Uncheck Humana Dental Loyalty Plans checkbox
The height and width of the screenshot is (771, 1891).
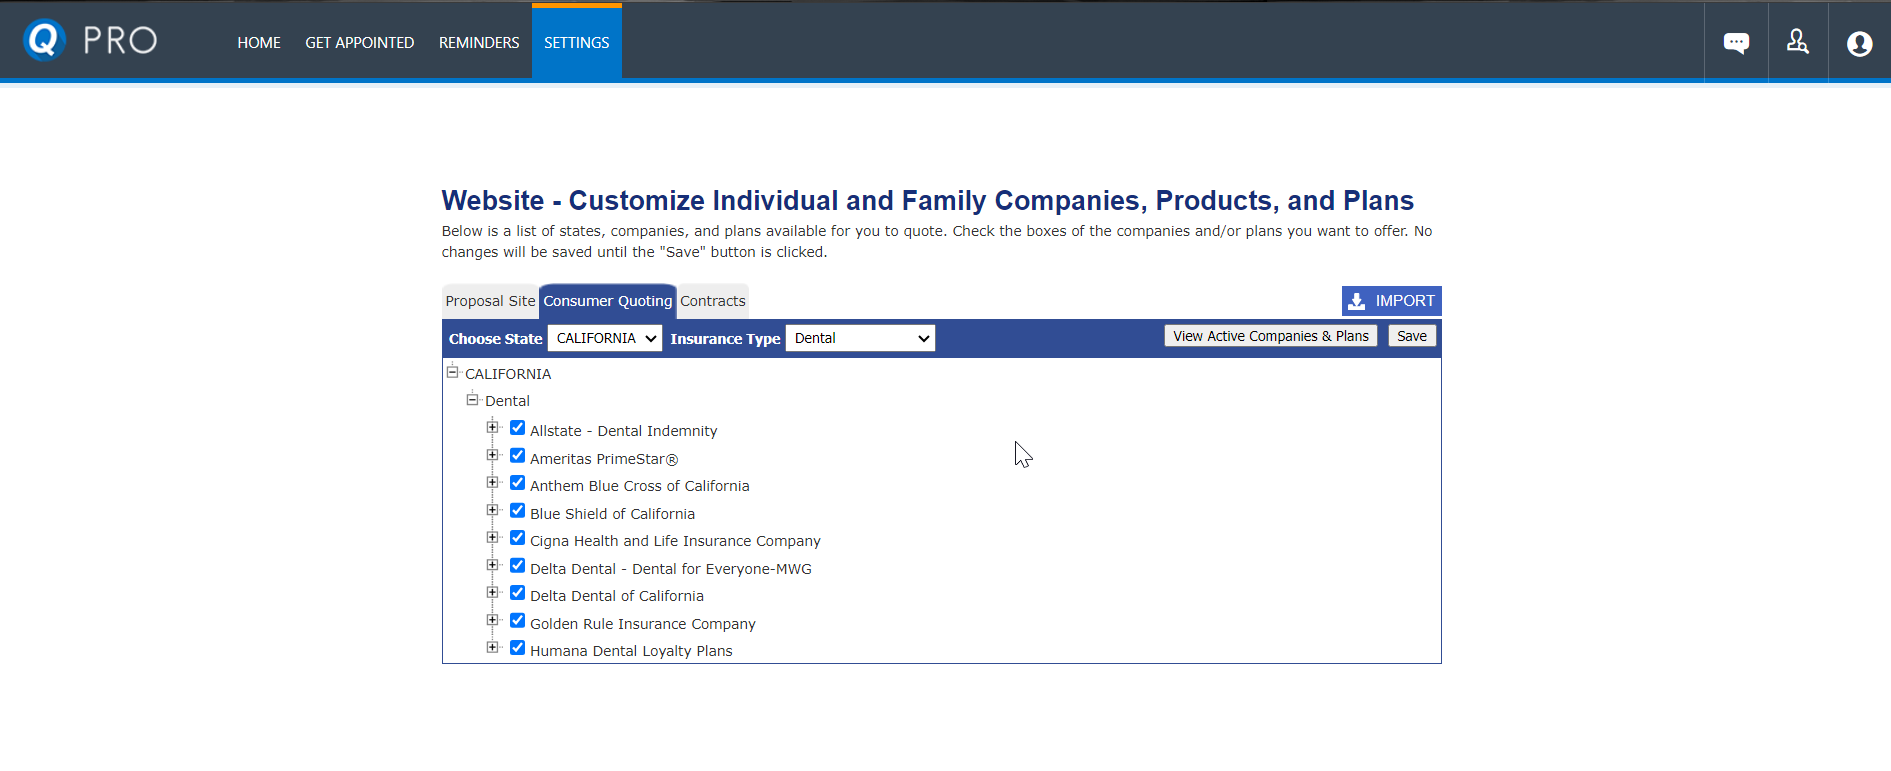point(517,648)
